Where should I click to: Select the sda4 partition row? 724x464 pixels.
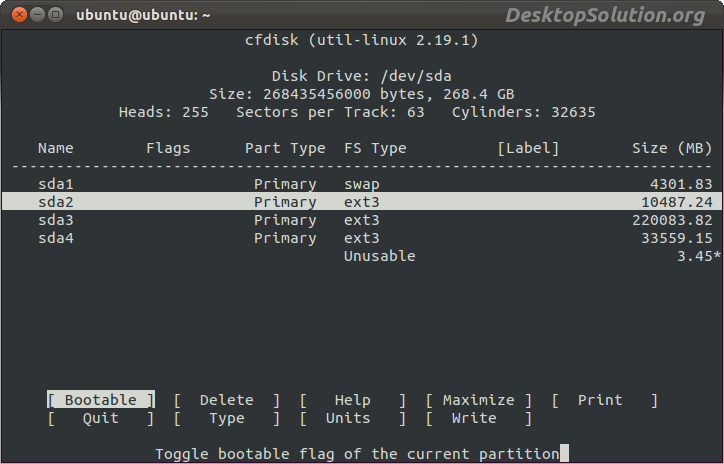361,238
